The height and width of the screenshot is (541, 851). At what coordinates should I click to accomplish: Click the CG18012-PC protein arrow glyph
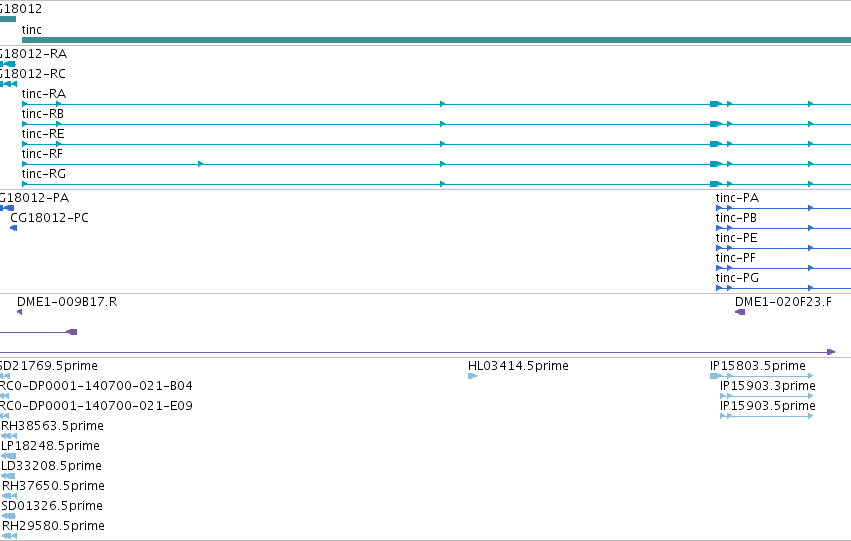point(14,228)
